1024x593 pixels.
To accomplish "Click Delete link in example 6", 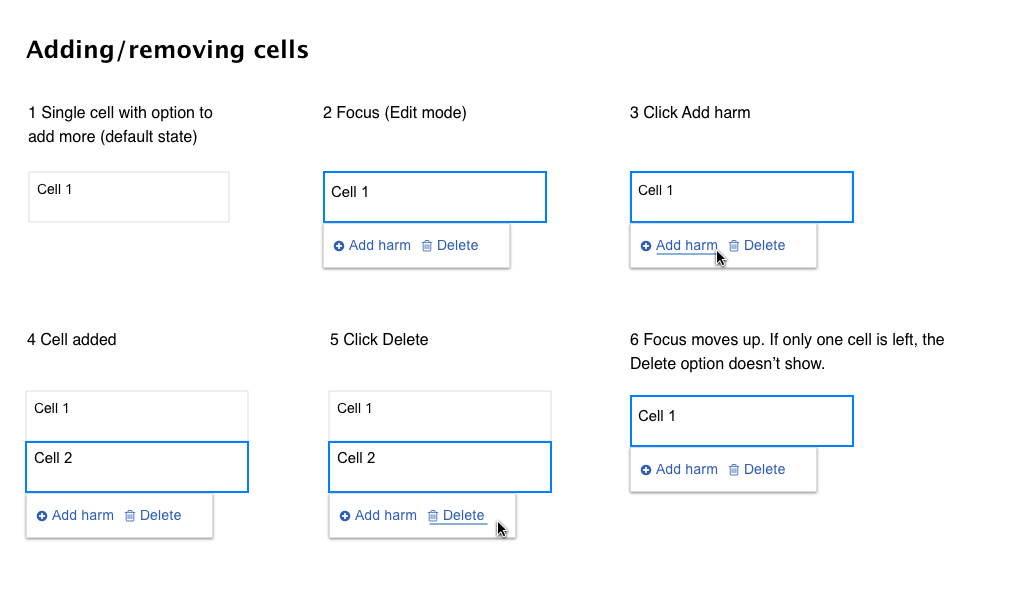I will pyautogui.click(x=764, y=470).
